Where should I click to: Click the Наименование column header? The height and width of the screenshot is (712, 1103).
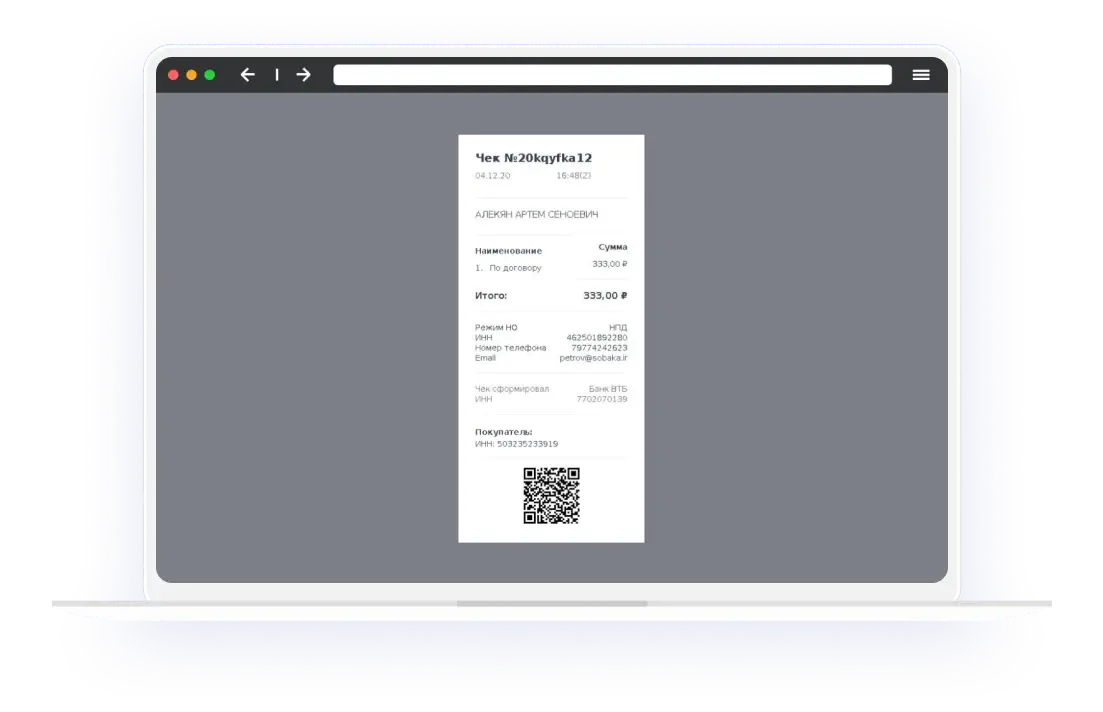coord(508,251)
